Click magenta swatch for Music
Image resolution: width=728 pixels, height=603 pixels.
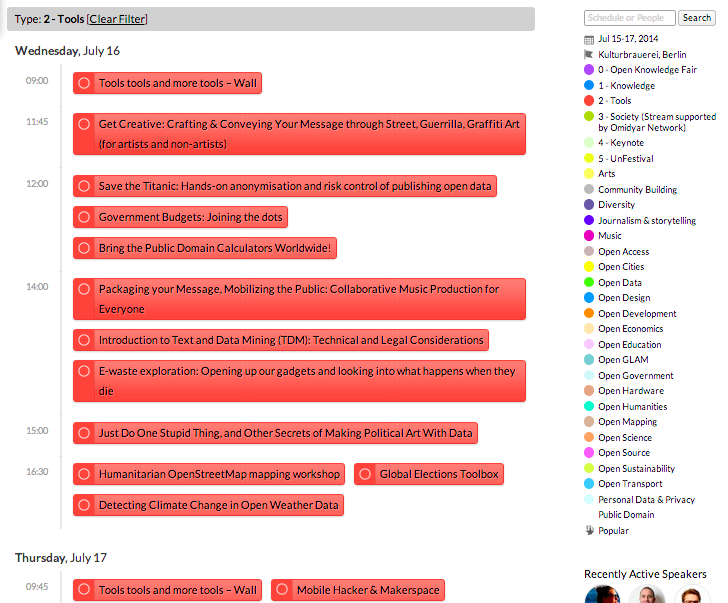589,235
